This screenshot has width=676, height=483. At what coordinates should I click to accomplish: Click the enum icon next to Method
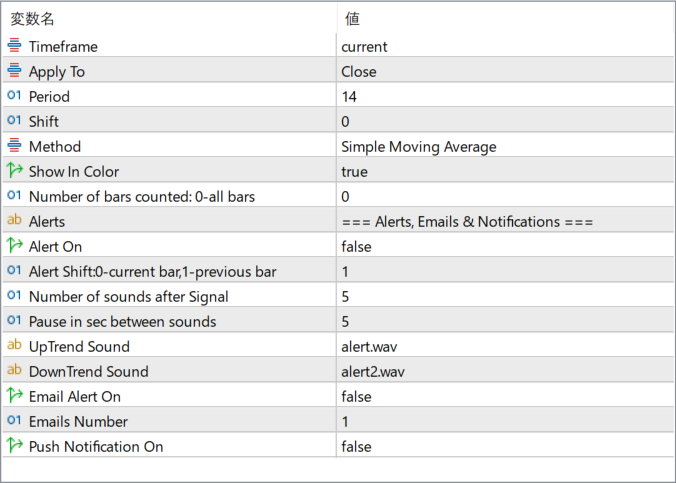14,145
